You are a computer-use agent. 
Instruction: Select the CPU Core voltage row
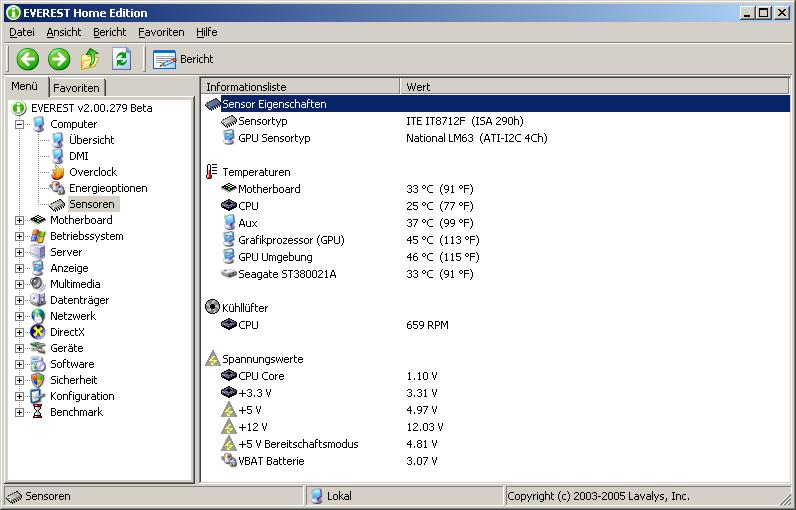pos(496,376)
